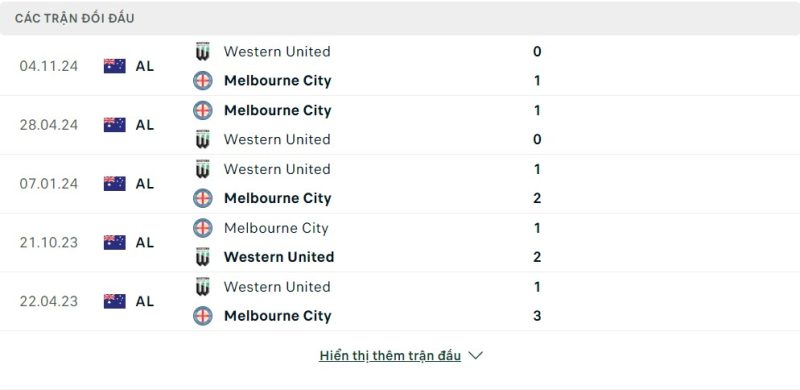Screen dimensions: 800x390
Task: Click Australian flag icon for 22.04.23 match
Action: (115, 301)
